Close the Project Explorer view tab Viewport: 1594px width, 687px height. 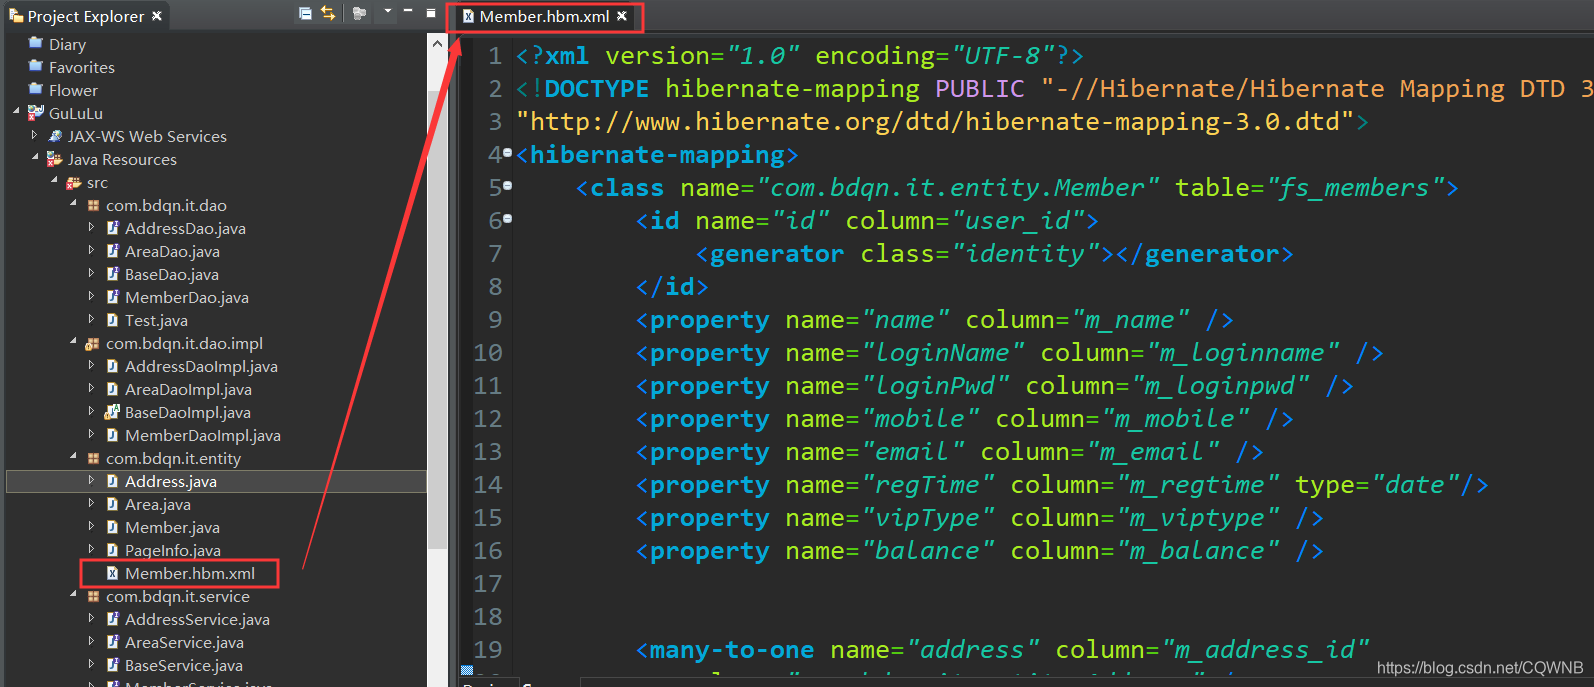click(x=157, y=16)
